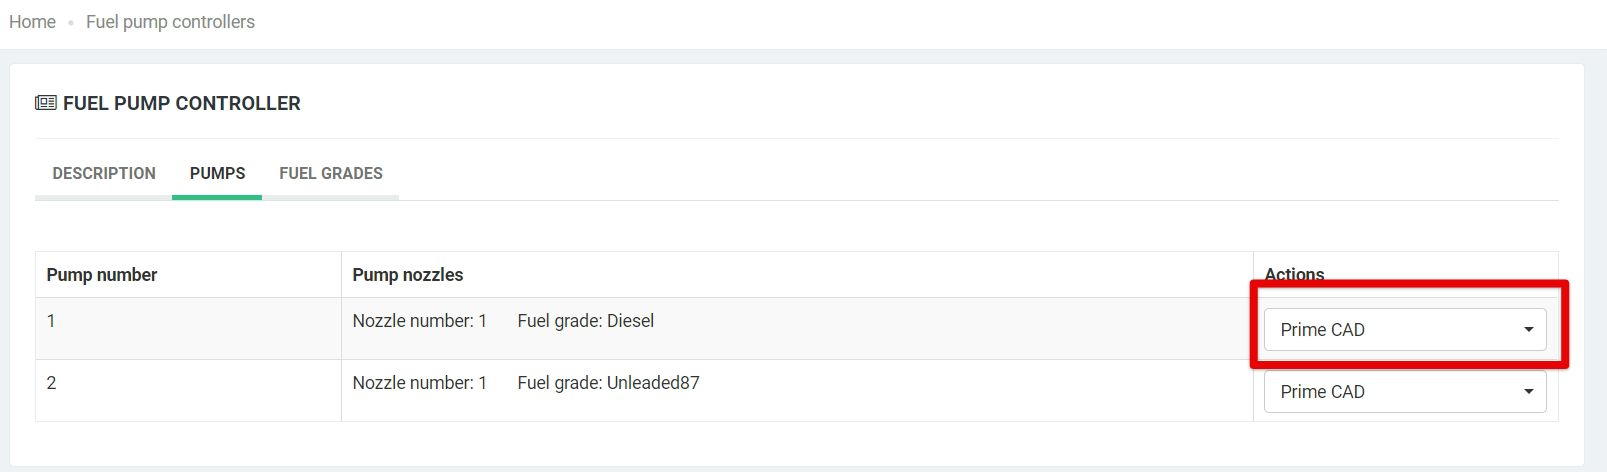Image resolution: width=1607 pixels, height=472 pixels.
Task: Click the Fuel grade: Diesel text
Action: click(x=585, y=321)
